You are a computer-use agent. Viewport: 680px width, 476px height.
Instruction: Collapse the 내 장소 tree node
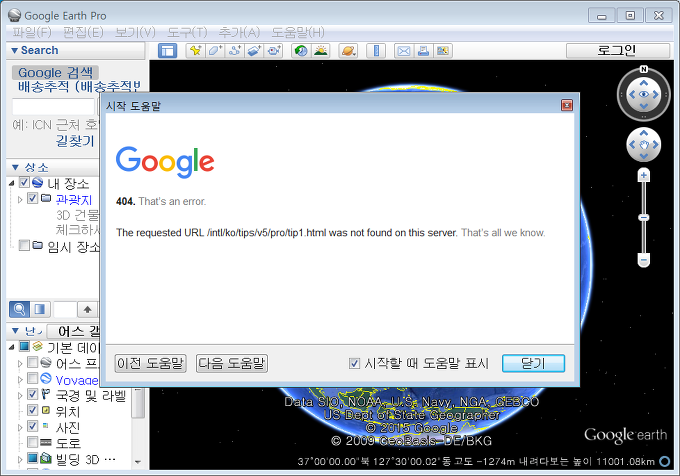pos(12,183)
